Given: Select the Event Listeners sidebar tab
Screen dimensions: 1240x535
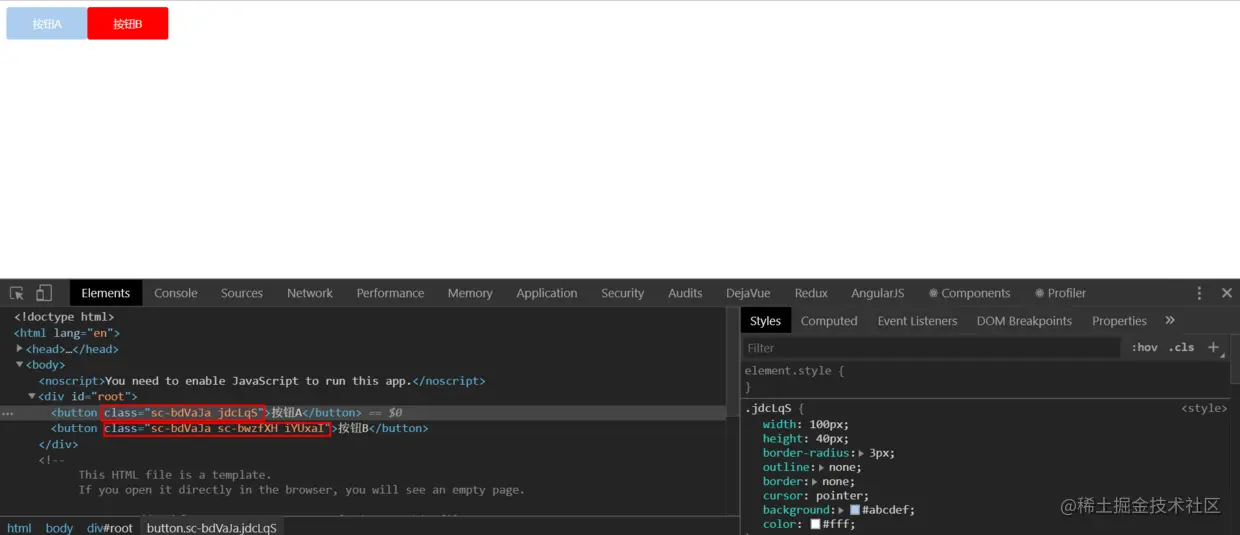Looking at the screenshot, I should [917, 321].
